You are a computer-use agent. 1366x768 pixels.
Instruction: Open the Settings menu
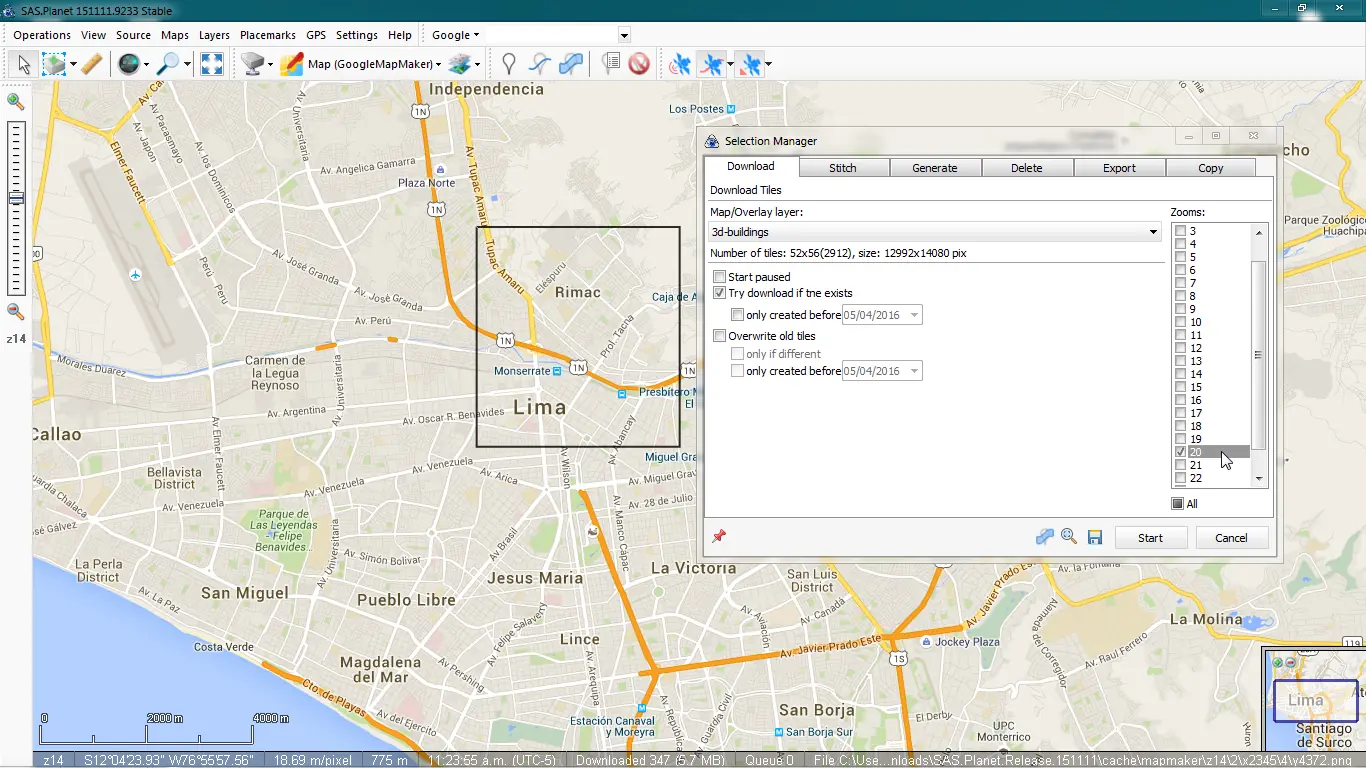coord(357,35)
